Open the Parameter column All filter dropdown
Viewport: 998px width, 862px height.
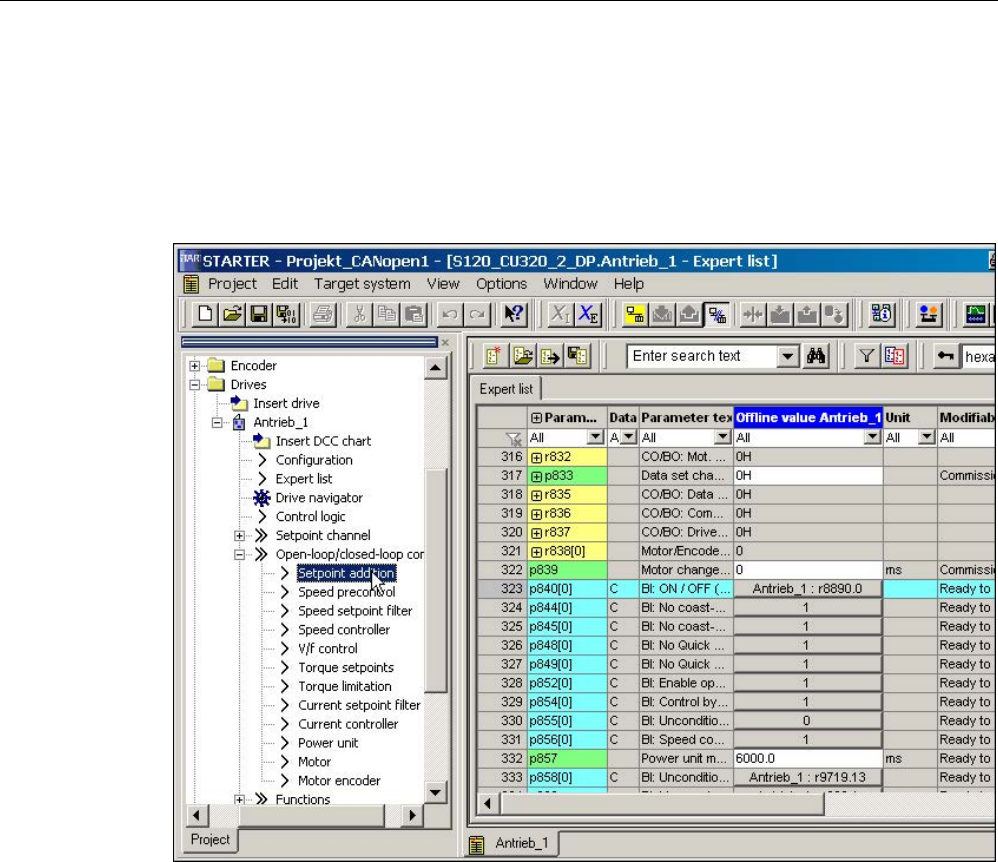pyautogui.click(x=595, y=437)
